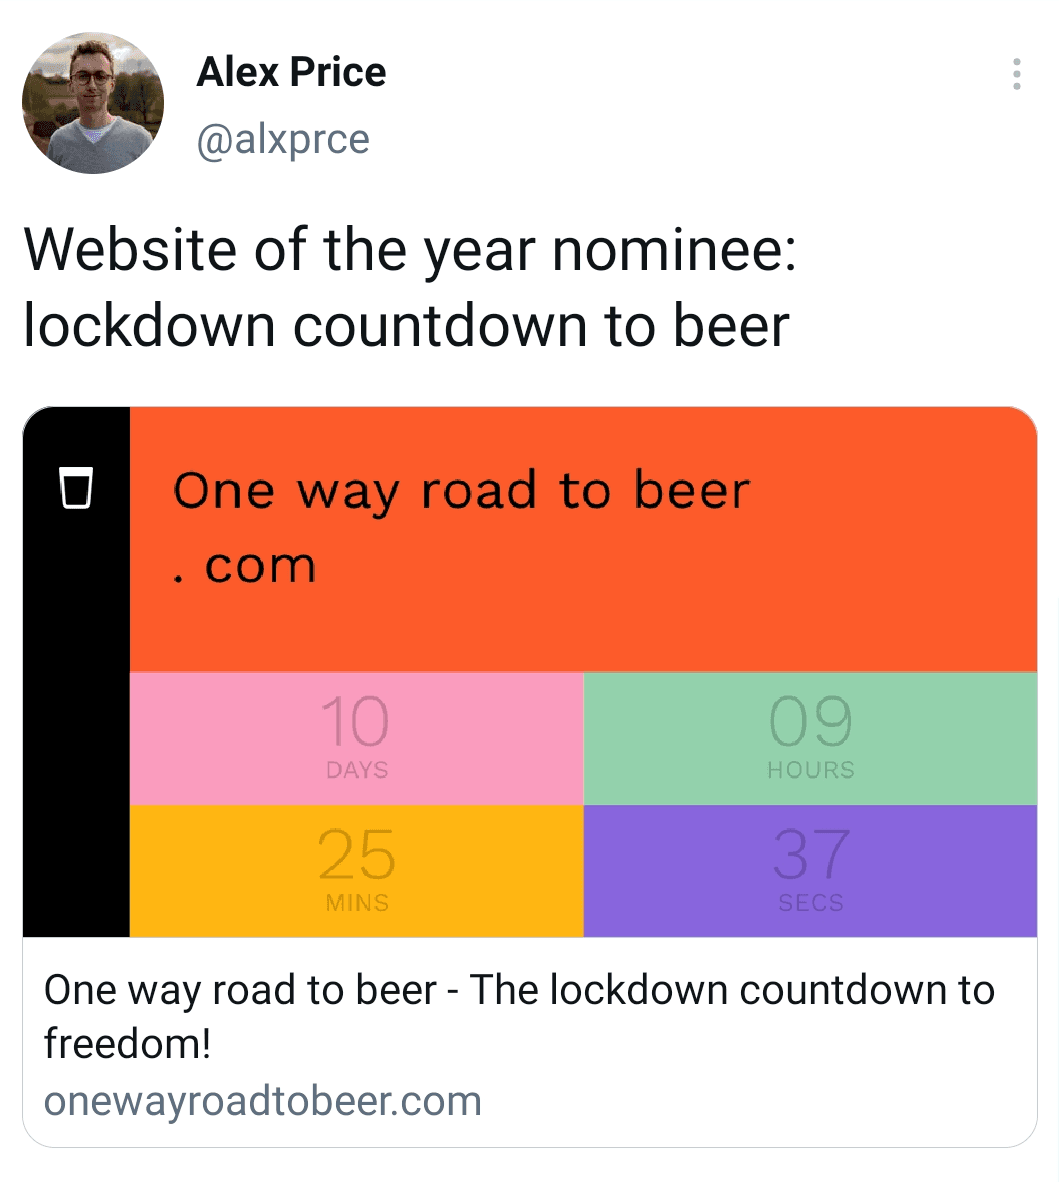Click the MINS label

coord(357,903)
